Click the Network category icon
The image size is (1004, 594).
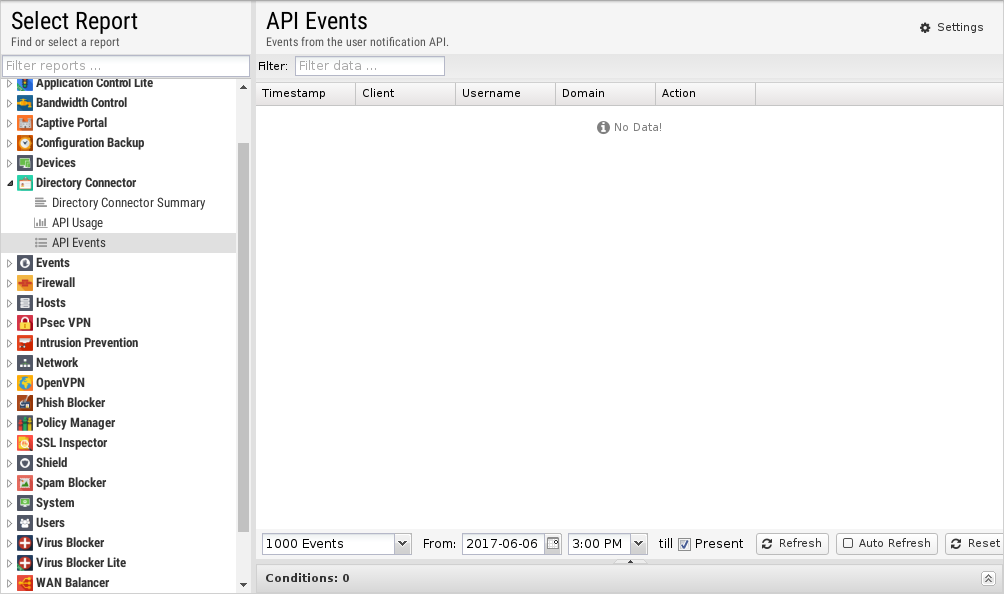pyautogui.click(x=24, y=363)
